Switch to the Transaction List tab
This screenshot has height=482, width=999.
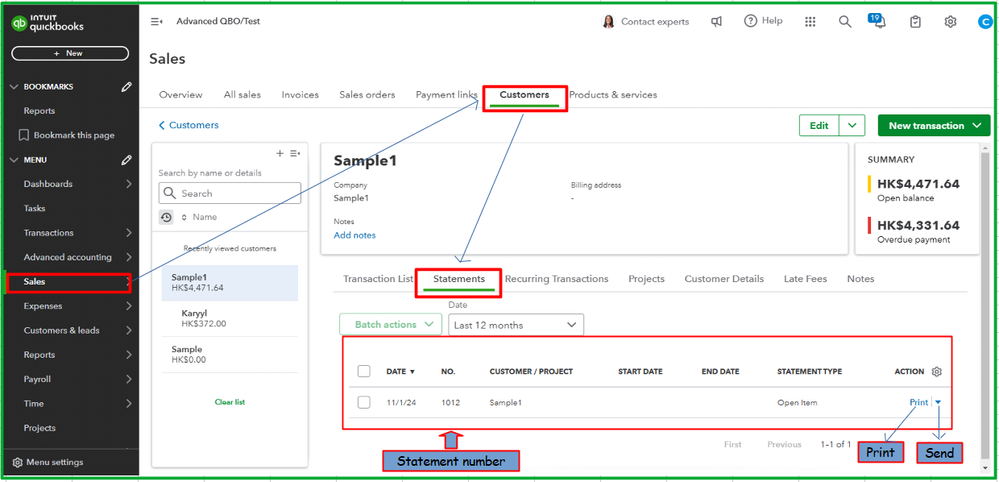(378, 279)
